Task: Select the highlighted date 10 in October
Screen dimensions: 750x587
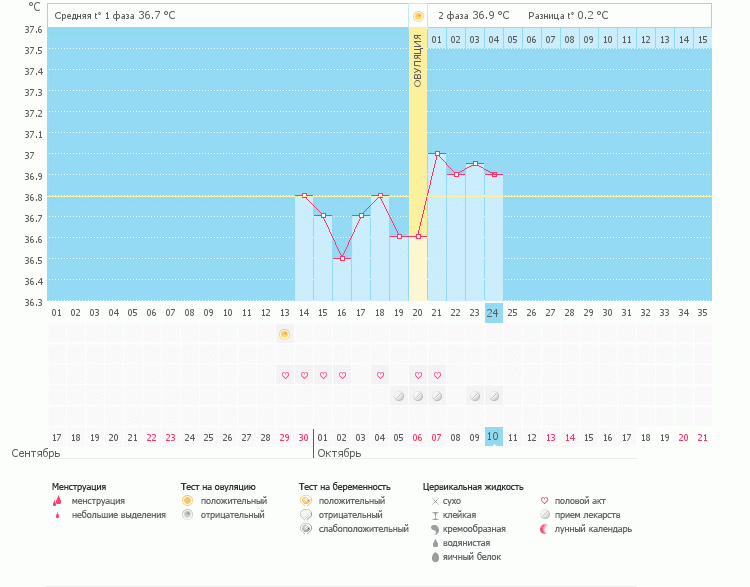Action: point(493,437)
